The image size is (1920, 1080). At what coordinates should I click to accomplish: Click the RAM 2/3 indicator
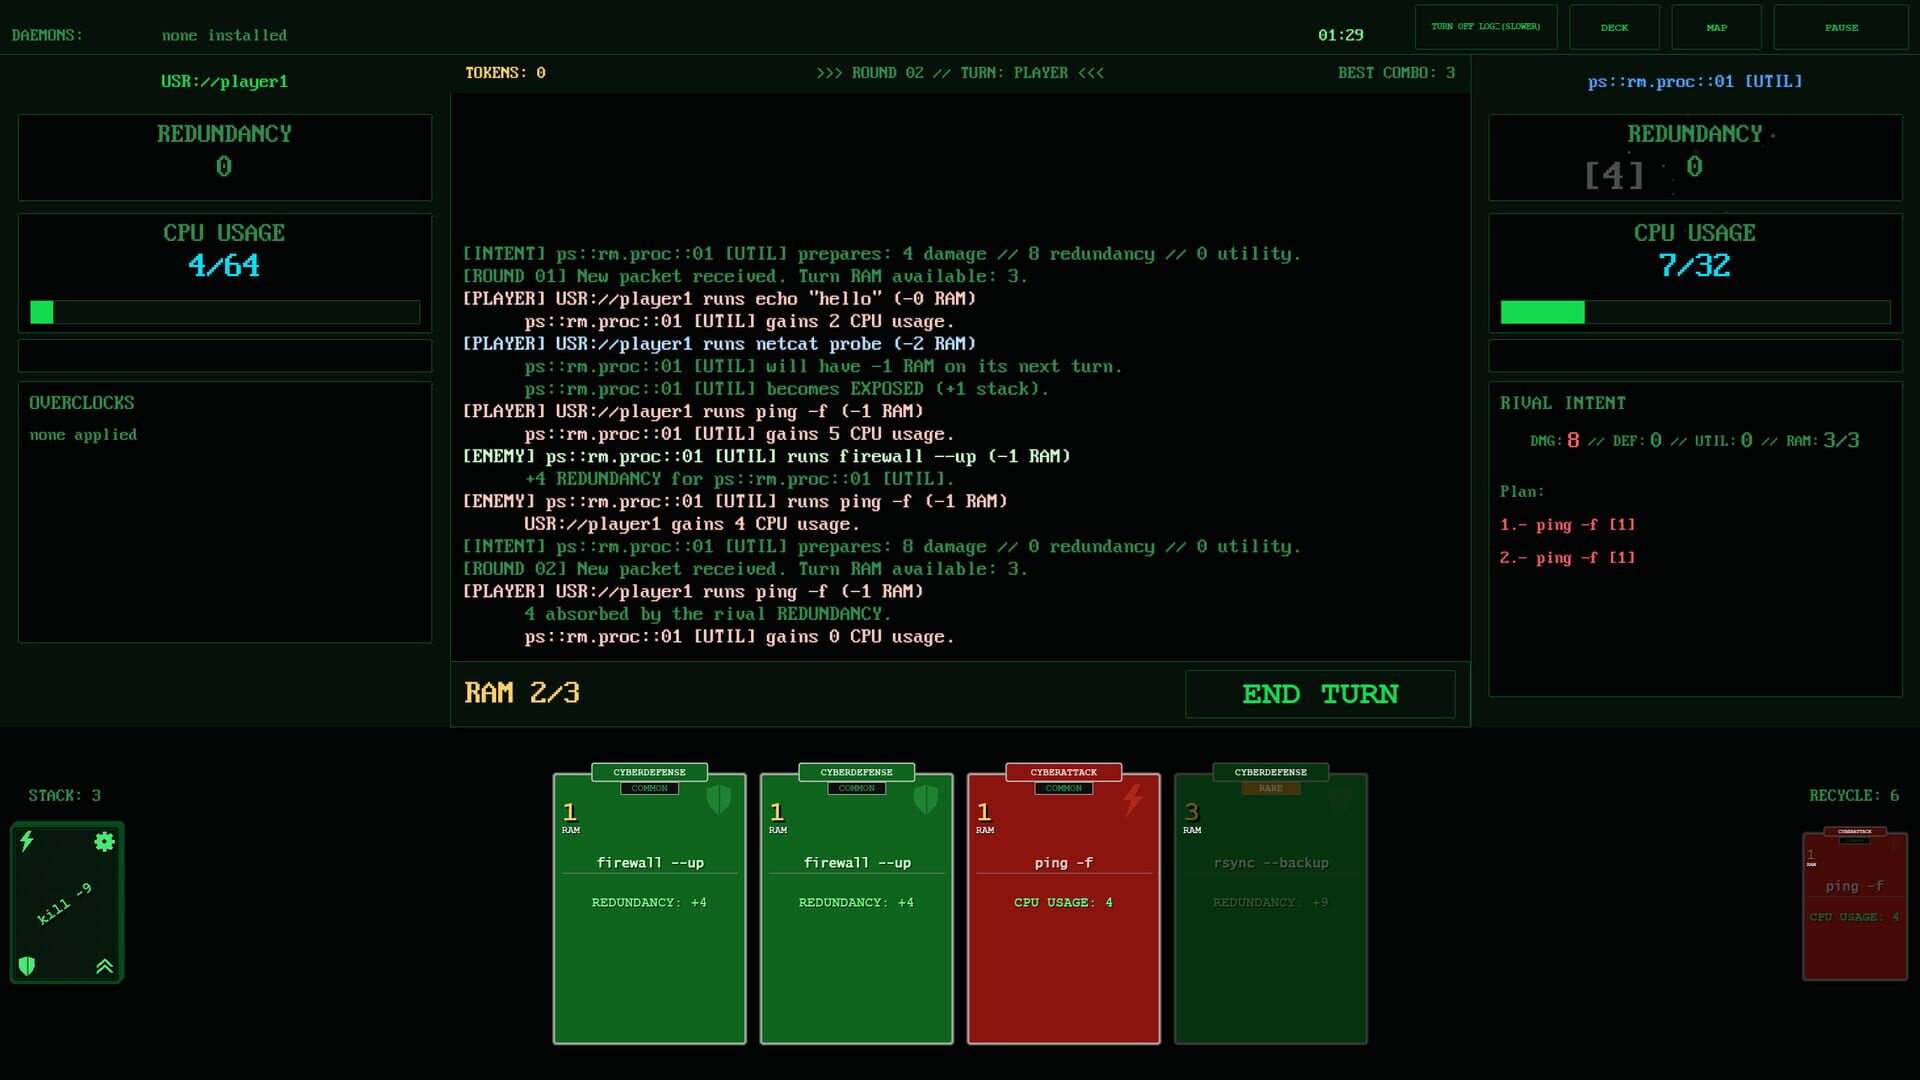522,693
